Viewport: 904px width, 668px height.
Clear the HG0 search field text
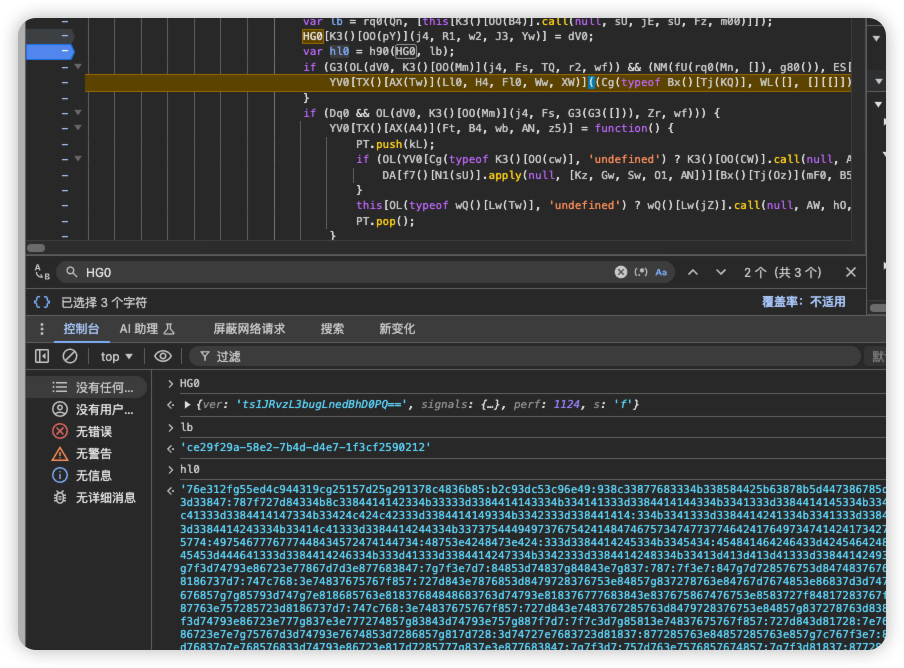[x=620, y=272]
